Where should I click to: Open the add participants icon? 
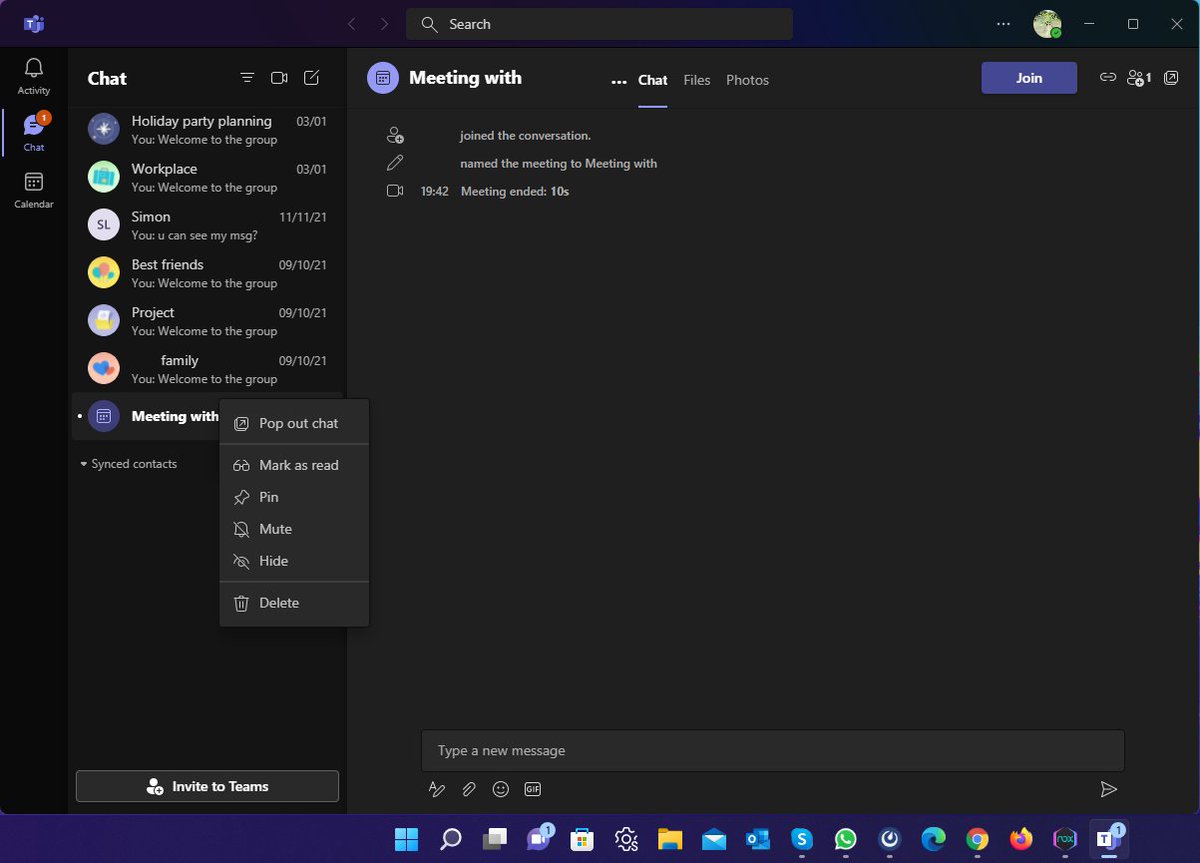(x=1139, y=77)
